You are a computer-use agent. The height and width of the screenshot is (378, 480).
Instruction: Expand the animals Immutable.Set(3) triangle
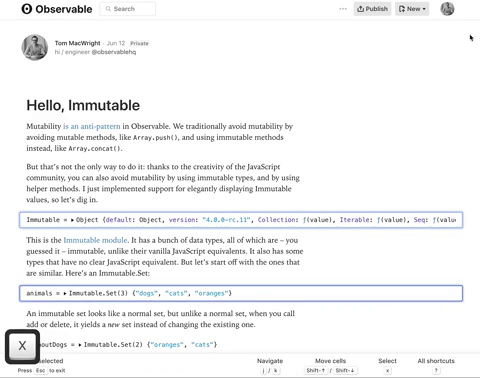[x=65, y=294]
